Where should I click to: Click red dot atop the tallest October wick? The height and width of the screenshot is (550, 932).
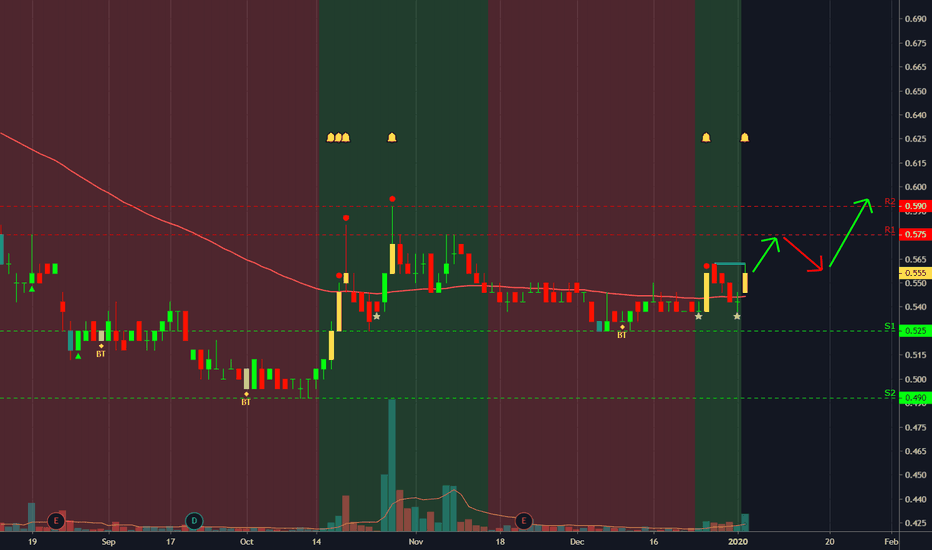tap(392, 199)
